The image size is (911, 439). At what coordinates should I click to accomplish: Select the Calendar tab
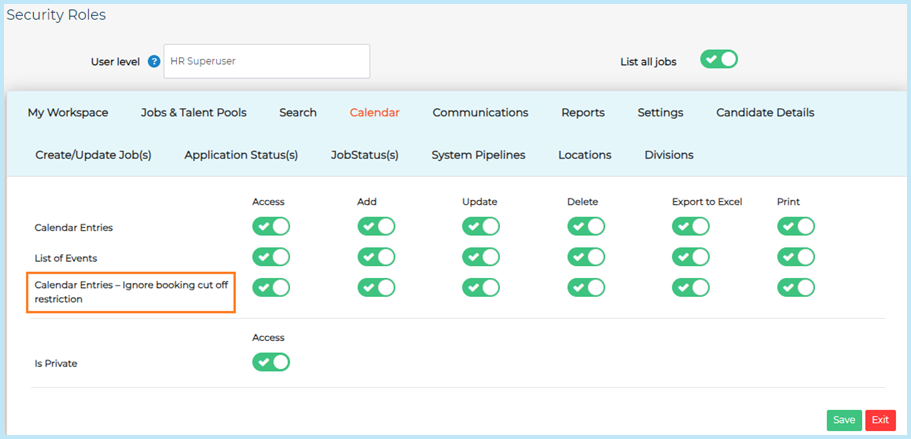[x=374, y=113]
